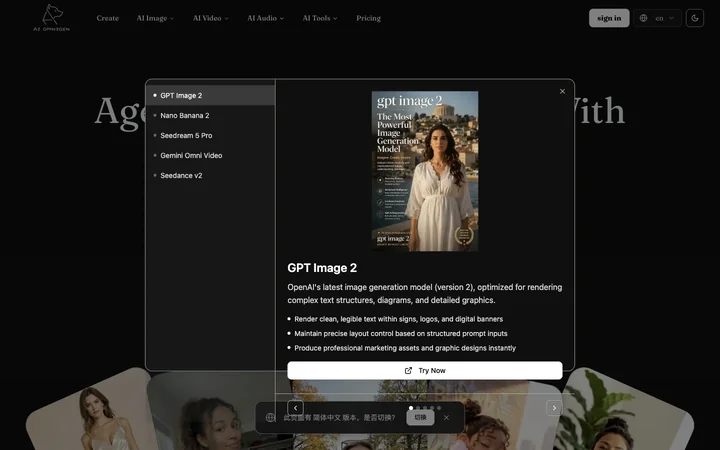Viewport: 720px width, 450px height.
Task: Click the gpt image 2 poster image
Action: (x=425, y=171)
